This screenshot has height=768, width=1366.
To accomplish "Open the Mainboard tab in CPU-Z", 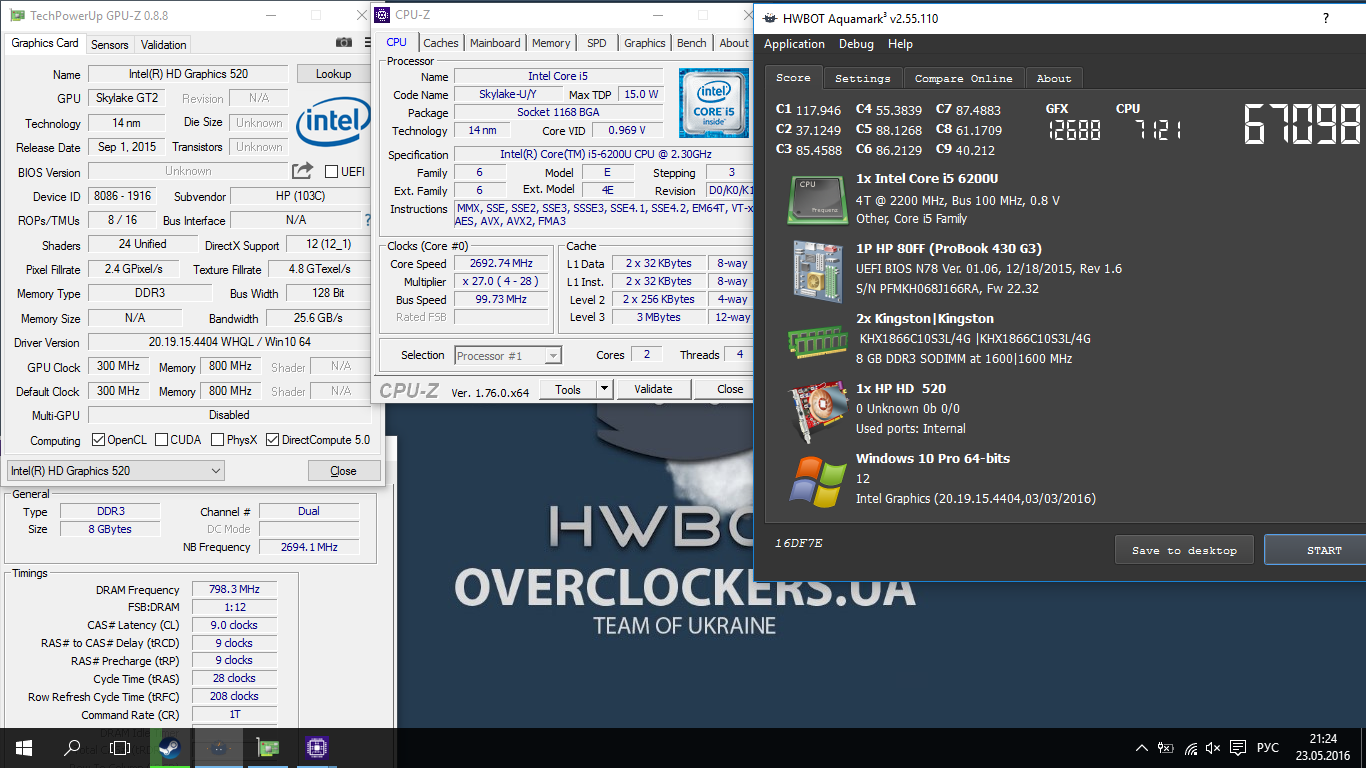I will 495,43.
